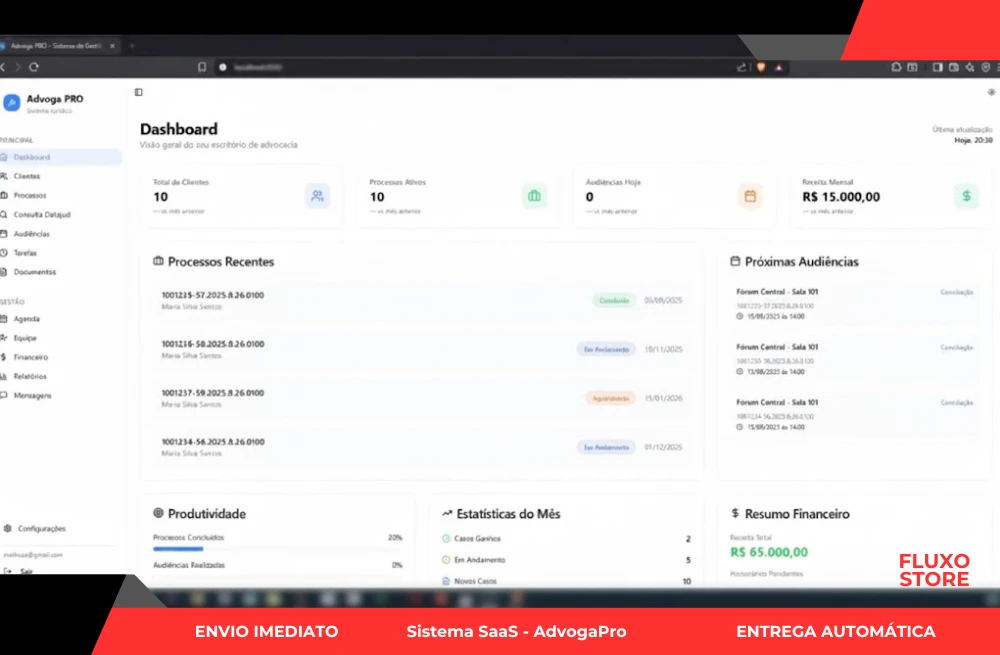Viewport: 1000px width, 655px height.
Task: Click the Brave shield icon
Action: point(760,67)
